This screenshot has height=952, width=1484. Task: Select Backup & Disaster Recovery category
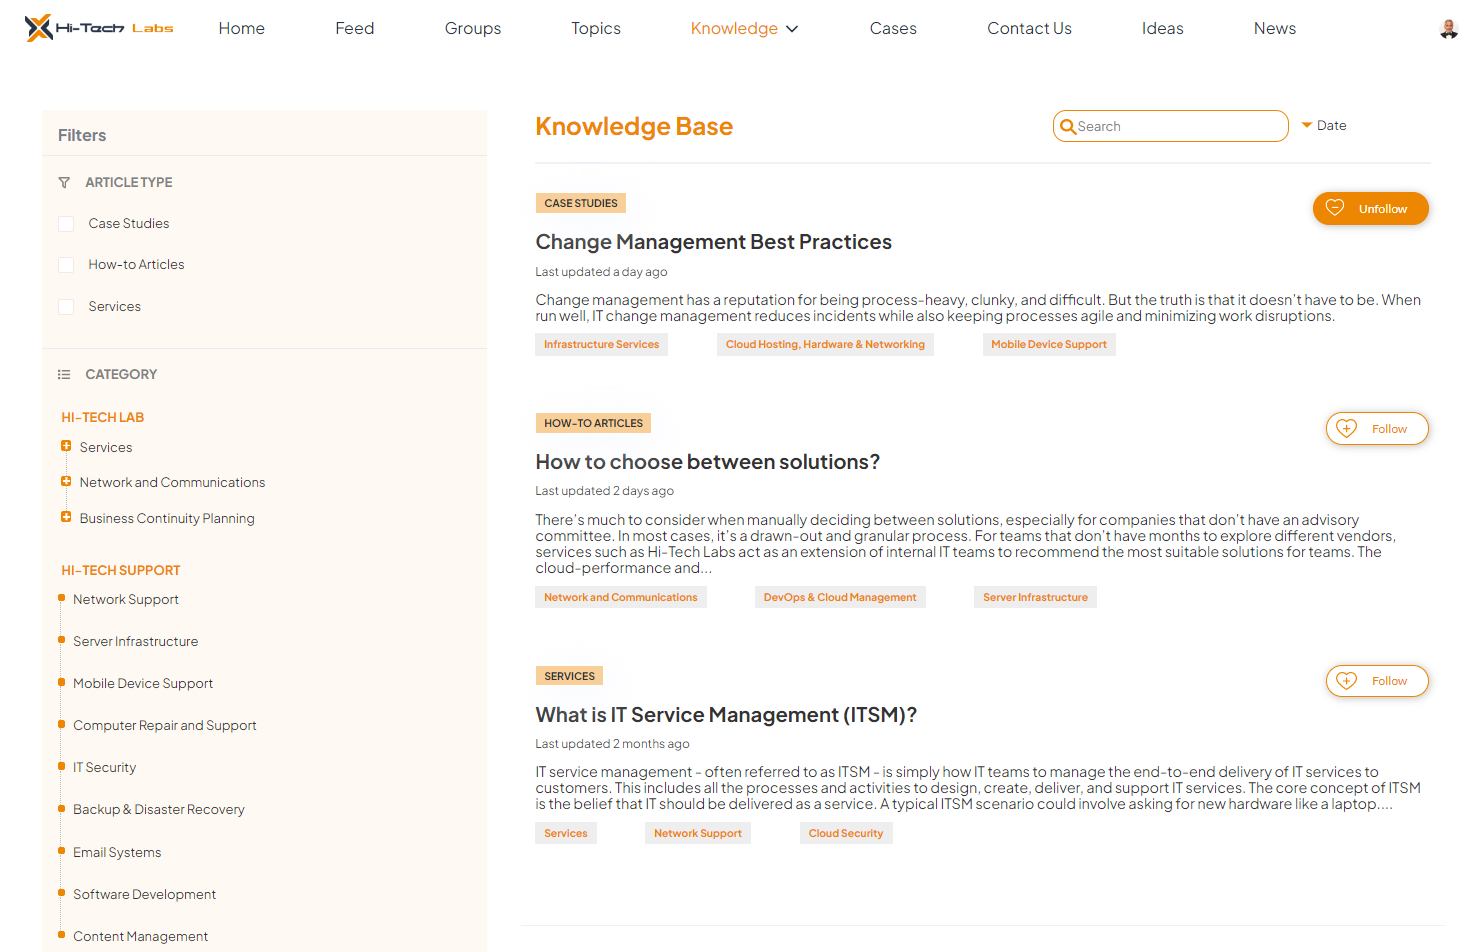[159, 809]
